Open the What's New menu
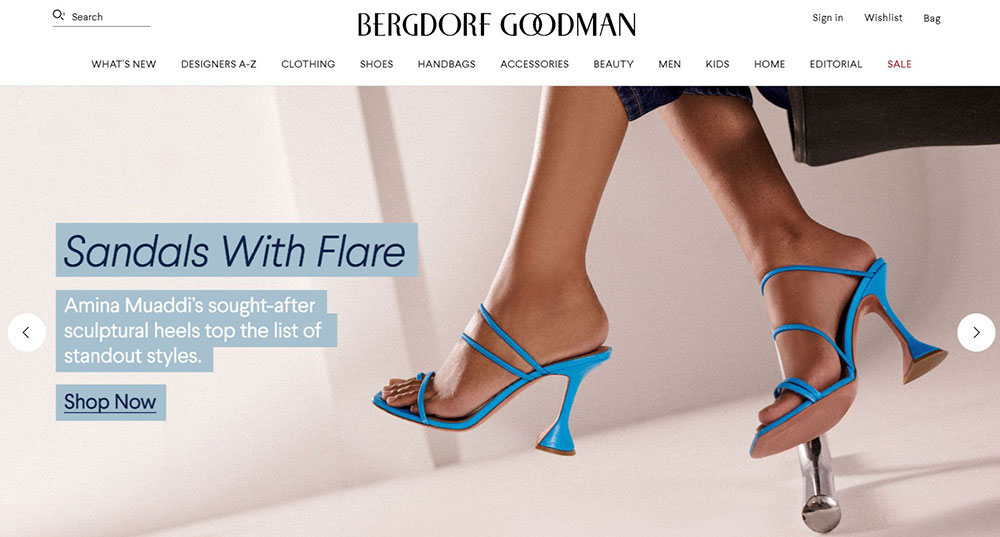This screenshot has height=537, width=1000. pyautogui.click(x=124, y=64)
